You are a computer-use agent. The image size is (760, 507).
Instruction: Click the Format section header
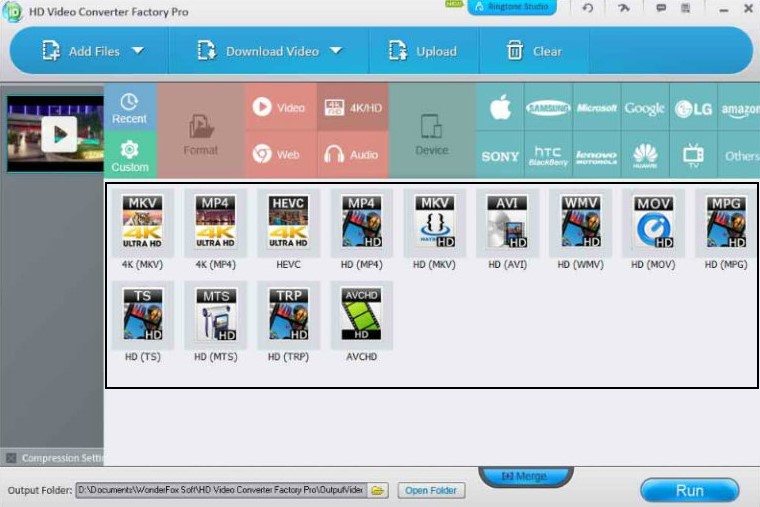(201, 131)
